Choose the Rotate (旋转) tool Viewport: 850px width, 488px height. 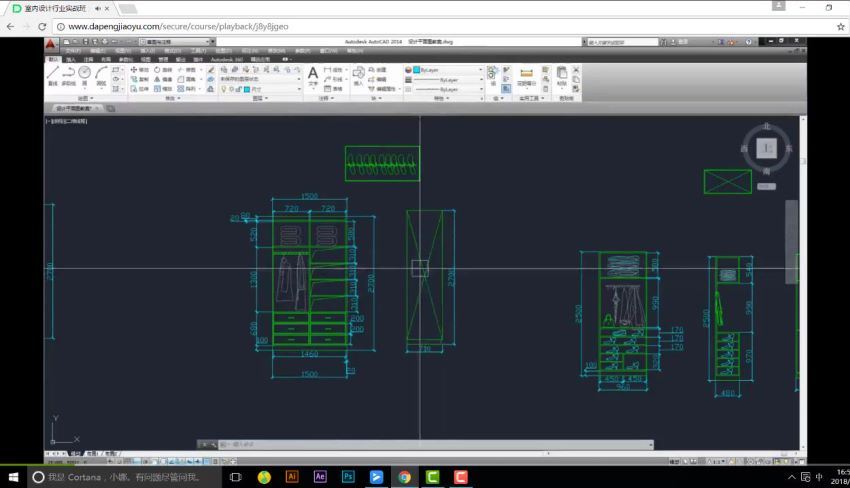[x=163, y=70]
